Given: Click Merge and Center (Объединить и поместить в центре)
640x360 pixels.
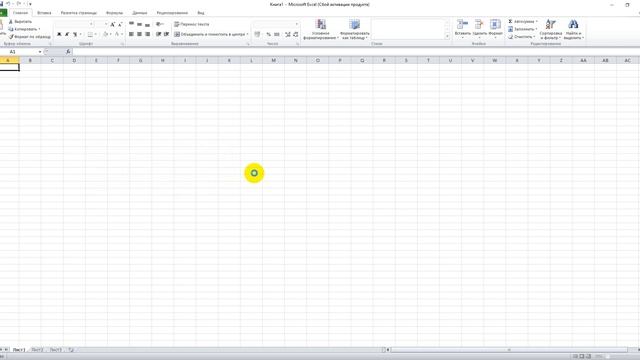Looking at the screenshot, I should [209, 34].
